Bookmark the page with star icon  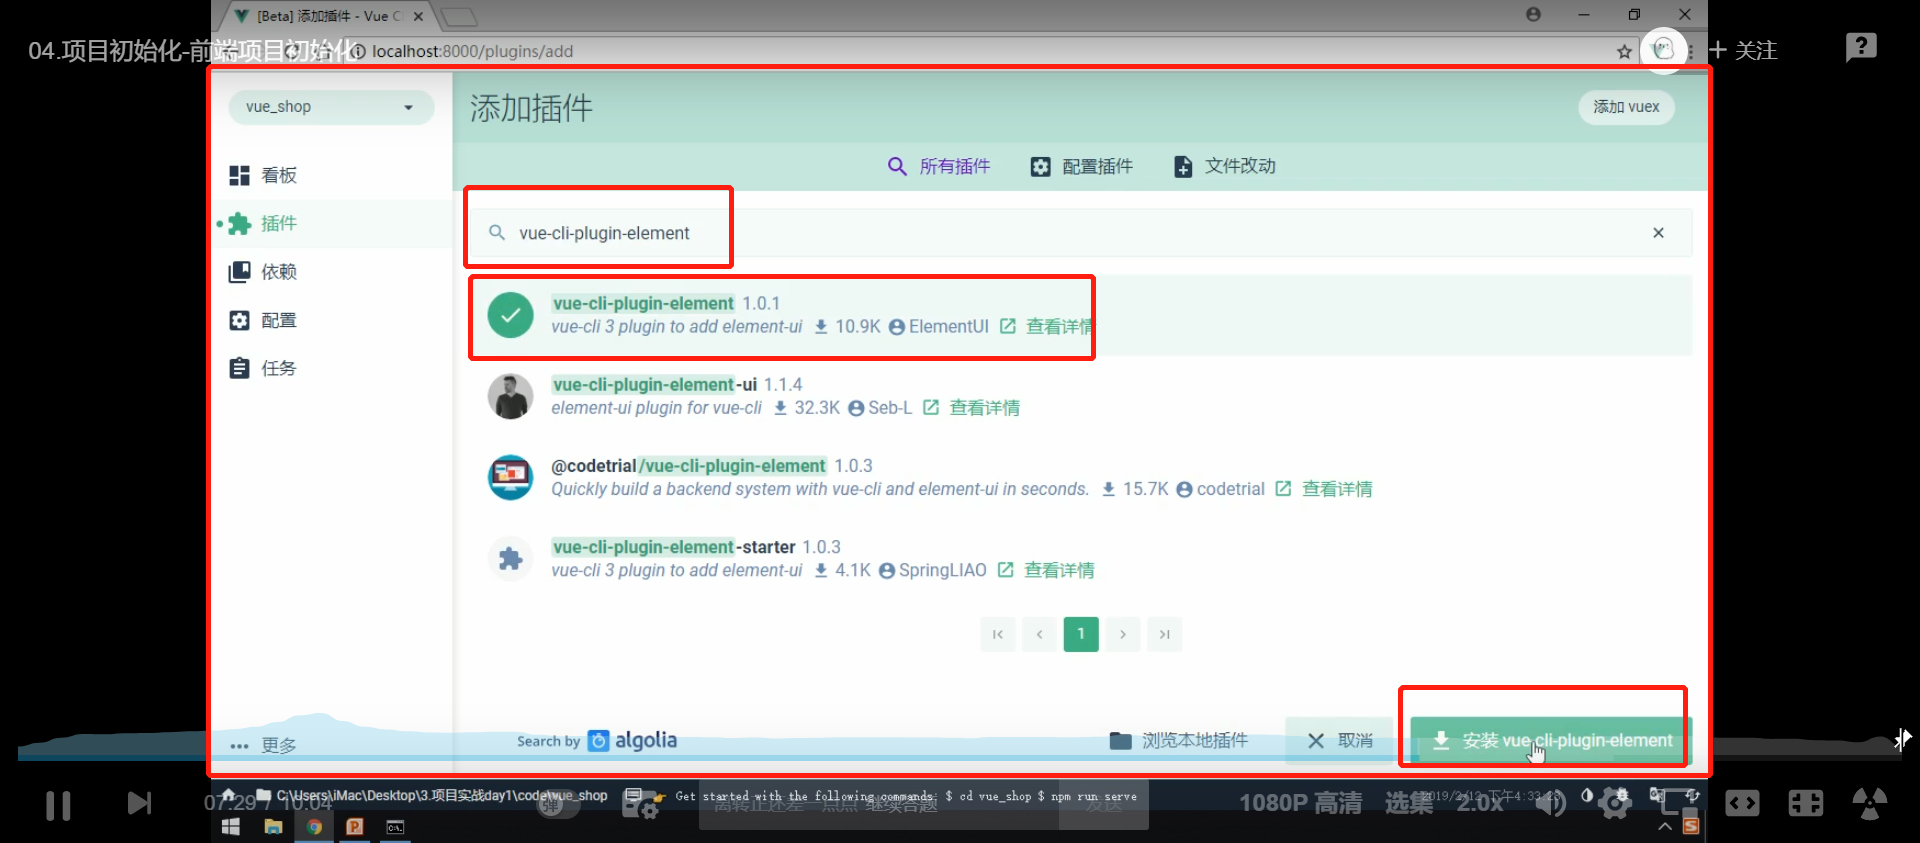pyautogui.click(x=1624, y=51)
